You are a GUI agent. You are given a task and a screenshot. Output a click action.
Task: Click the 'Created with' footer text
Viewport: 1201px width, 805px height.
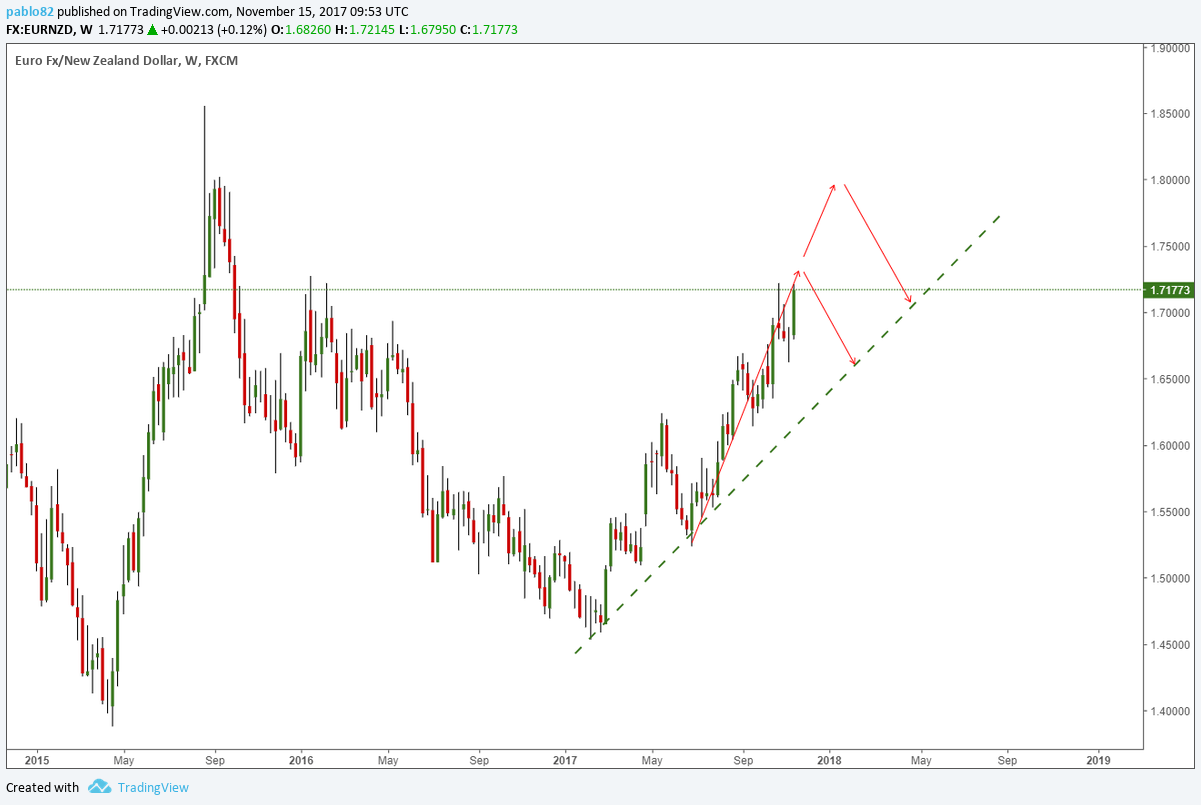(x=42, y=787)
